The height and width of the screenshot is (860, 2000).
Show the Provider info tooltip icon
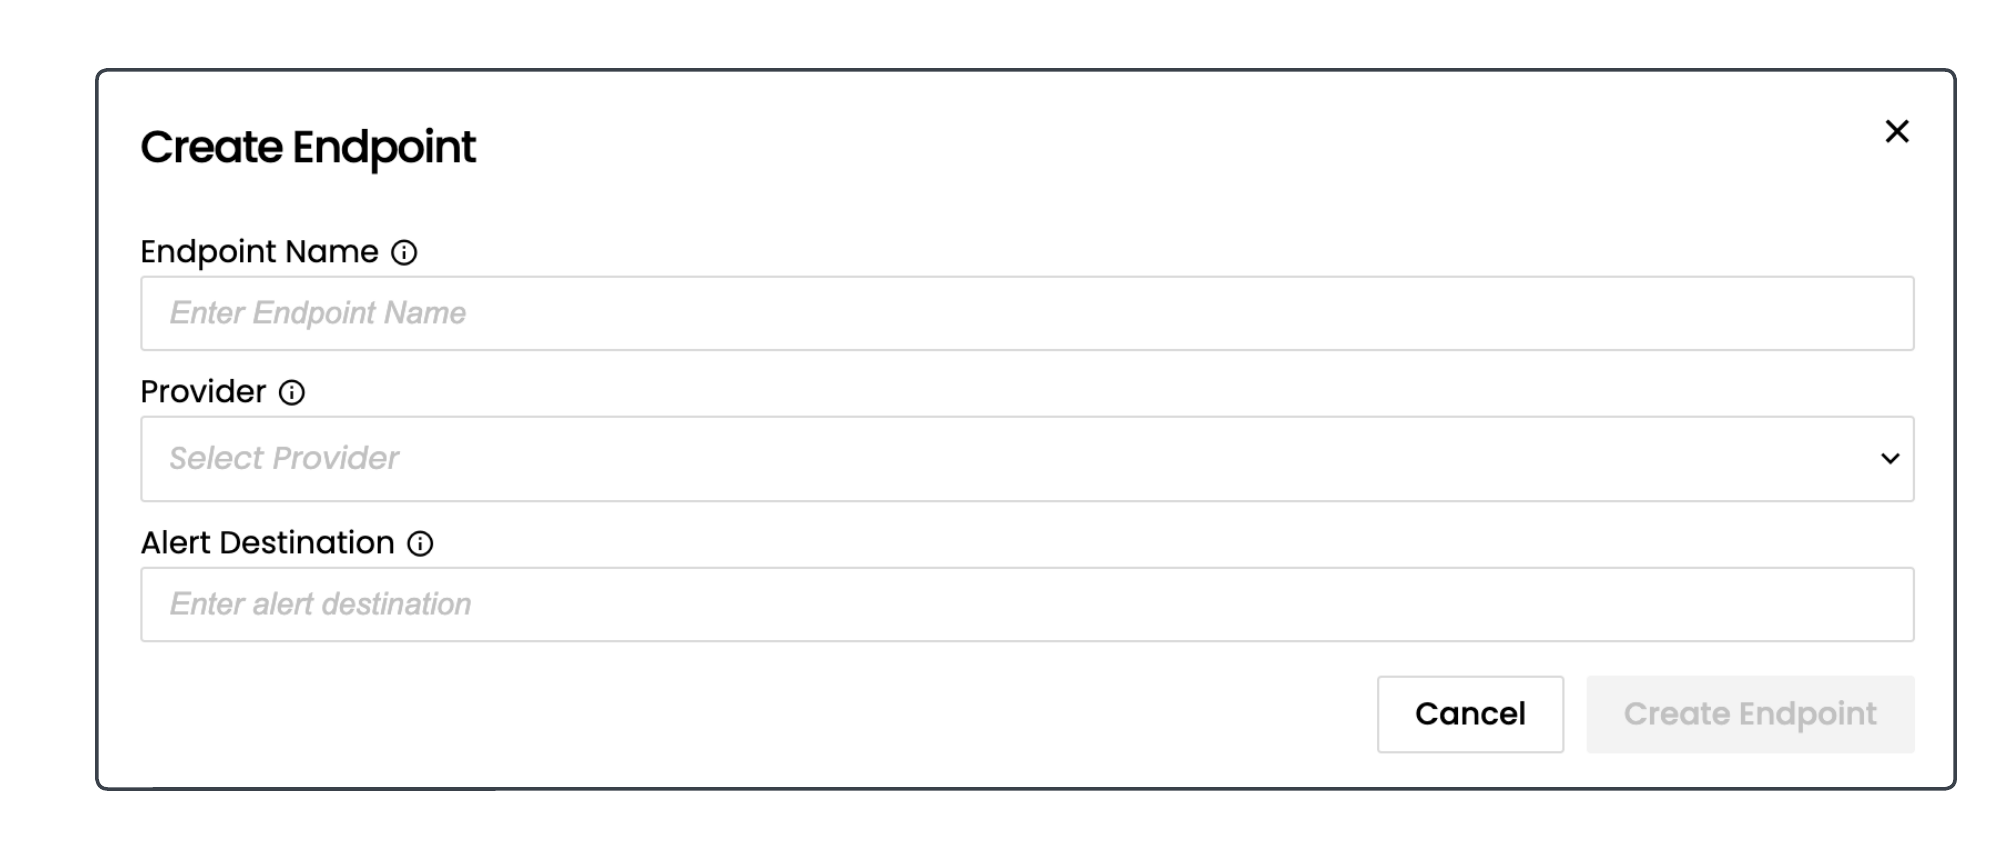pyautogui.click(x=291, y=393)
